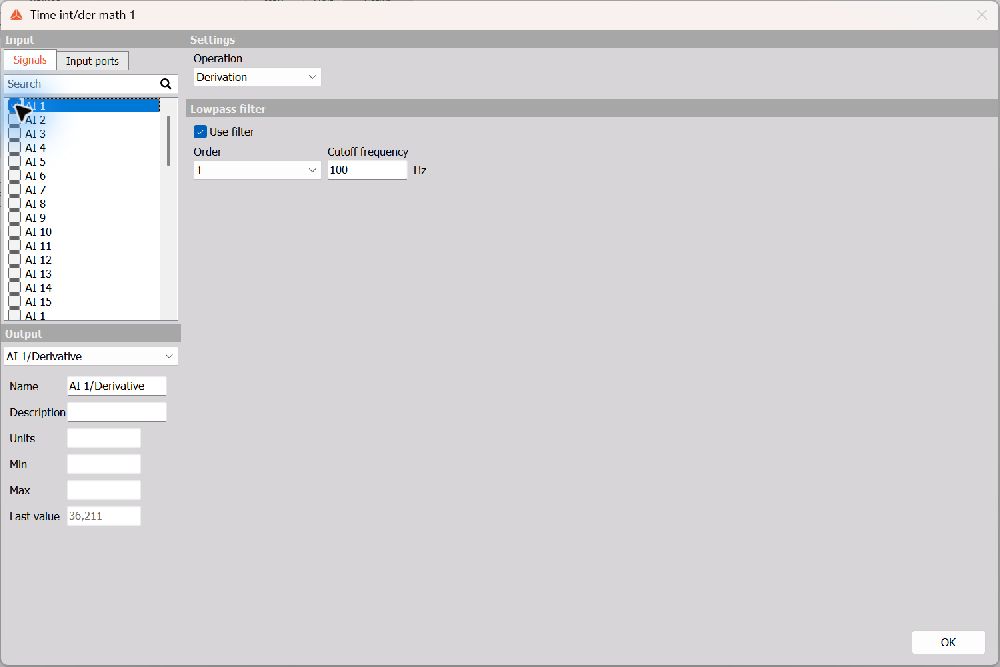Enable the AI 9 signal checkbox
Viewport: 1000px width, 667px height.
coord(14,218)
